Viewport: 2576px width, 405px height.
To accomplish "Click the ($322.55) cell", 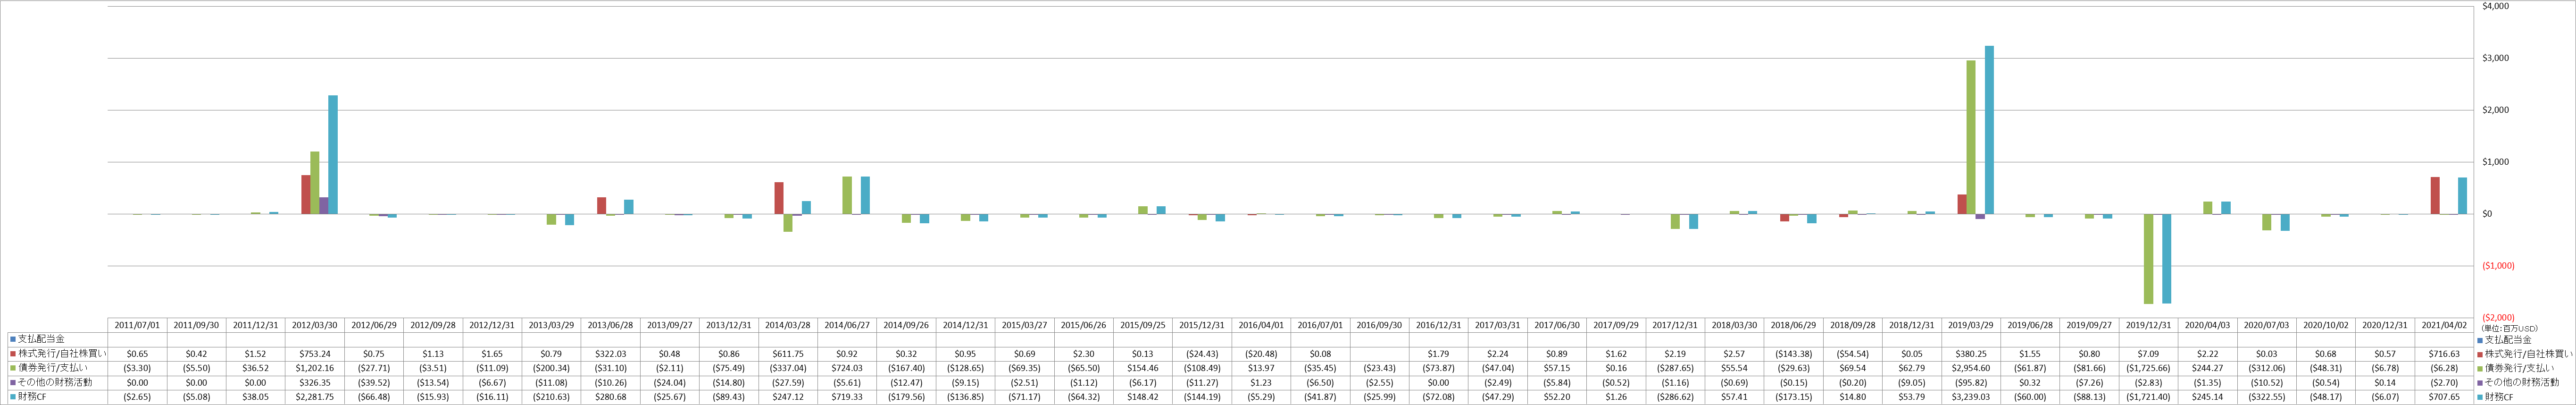I will (x=2267, y=397).
